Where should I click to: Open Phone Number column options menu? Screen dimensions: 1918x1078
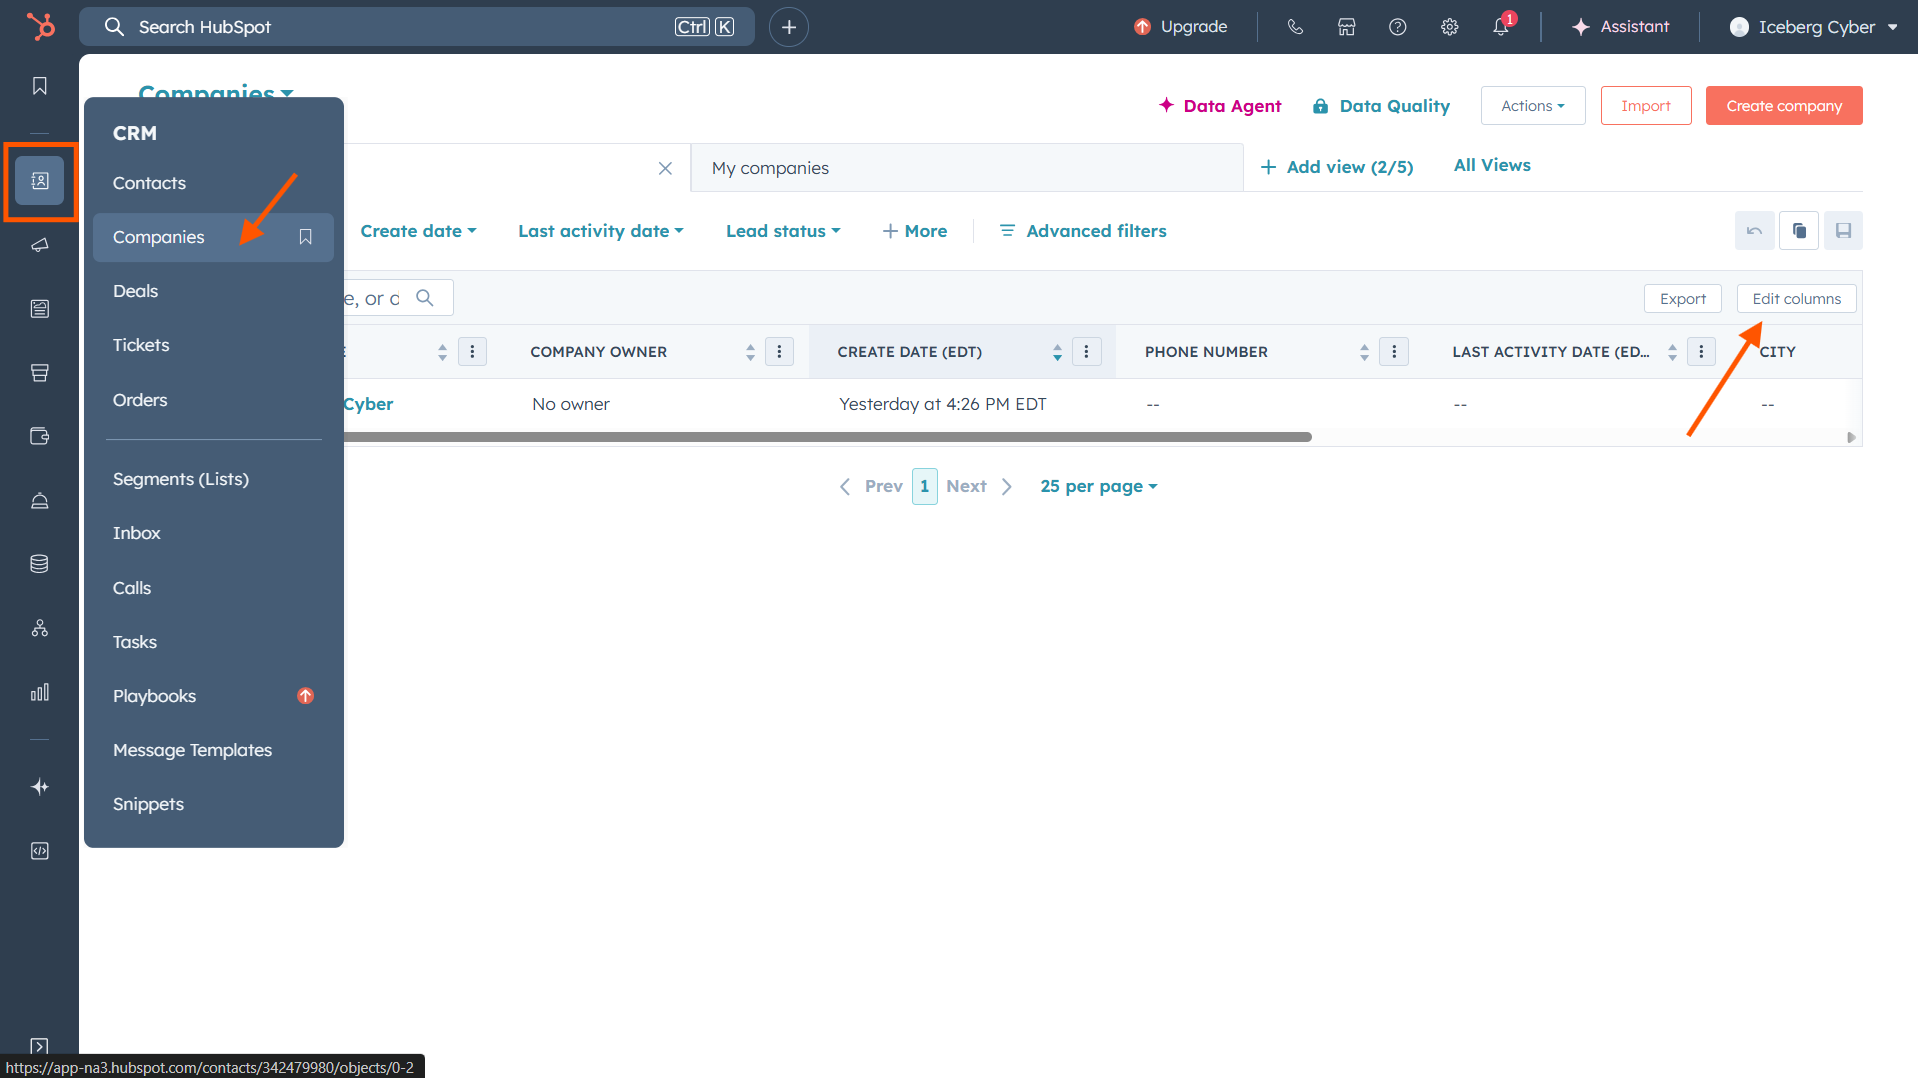(x=1394, y=351)
